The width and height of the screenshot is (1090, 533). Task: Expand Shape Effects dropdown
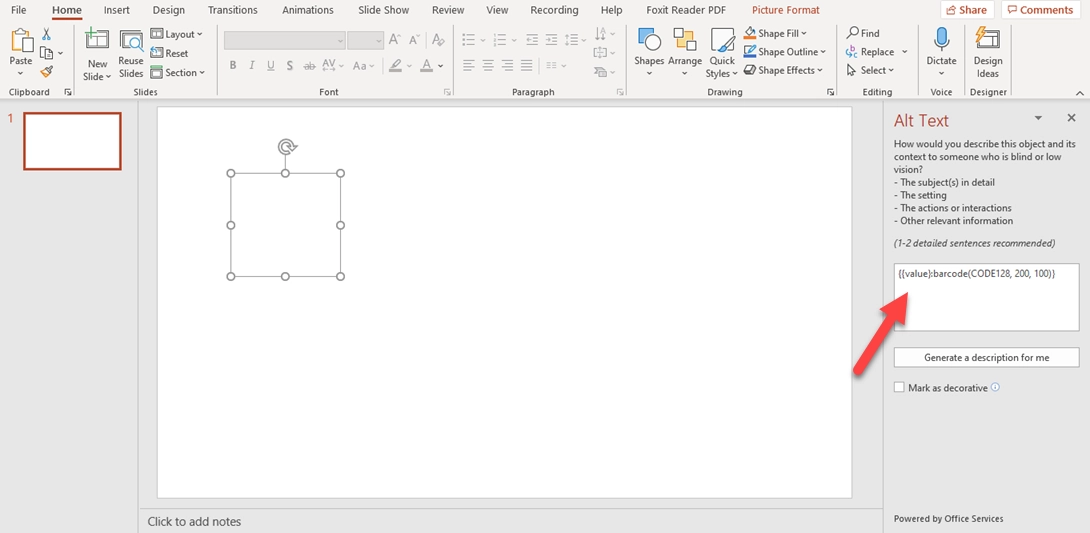point(820,70)
